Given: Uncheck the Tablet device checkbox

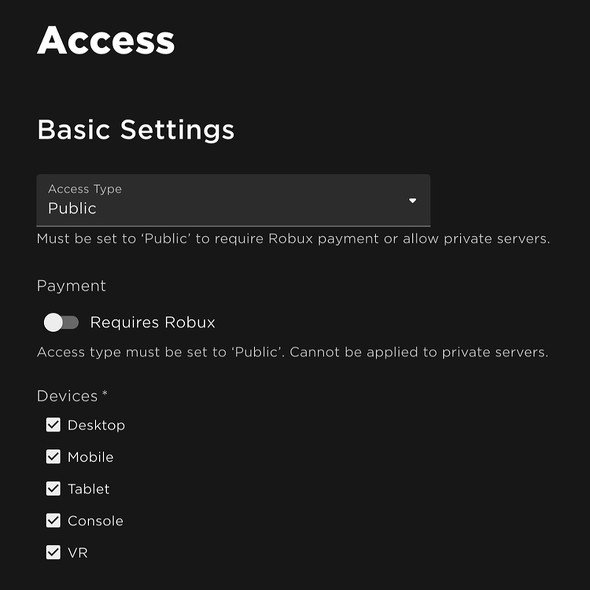Looking at the screenshot, I should pyautogui.click(x=53, y=489).
